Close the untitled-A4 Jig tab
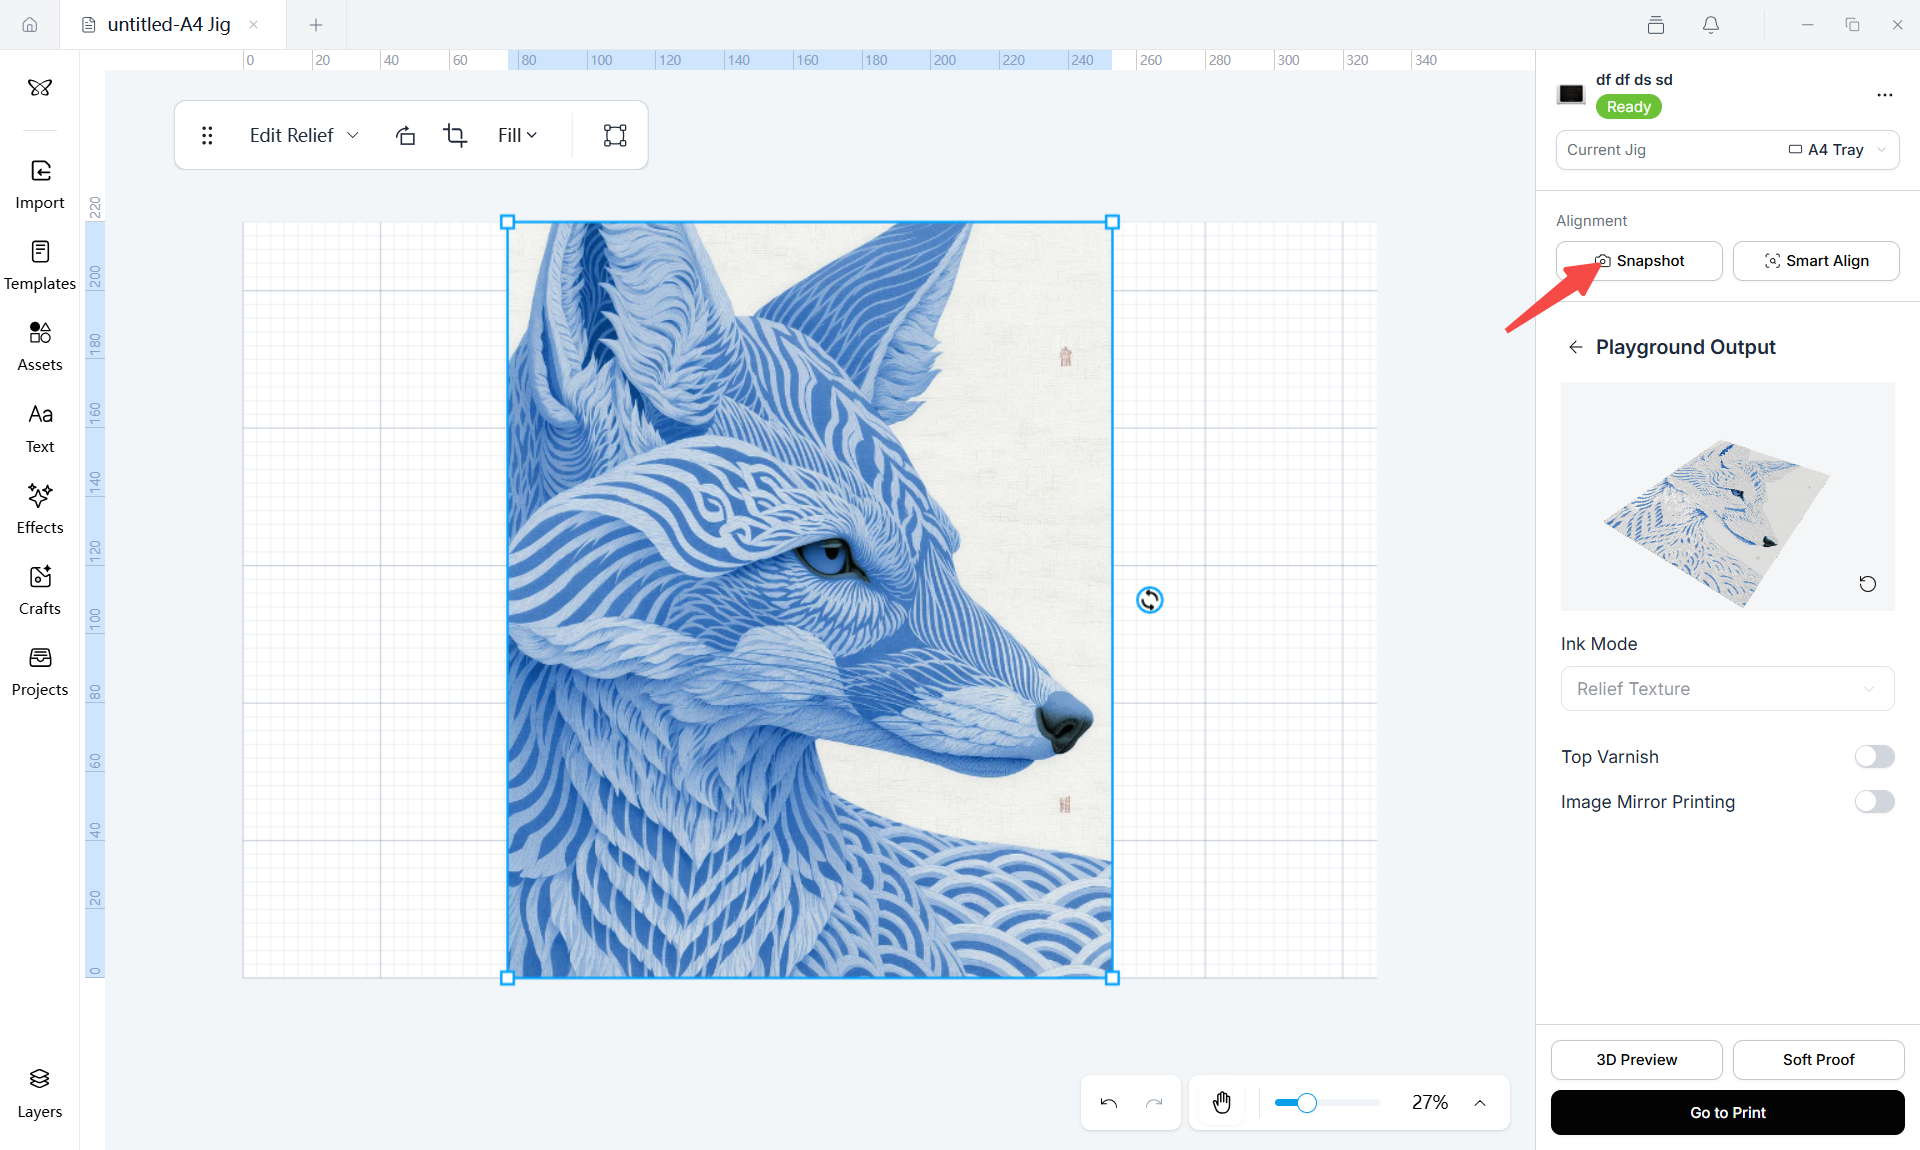The height and width of the screenshot is (1150, 1920). 254,25
